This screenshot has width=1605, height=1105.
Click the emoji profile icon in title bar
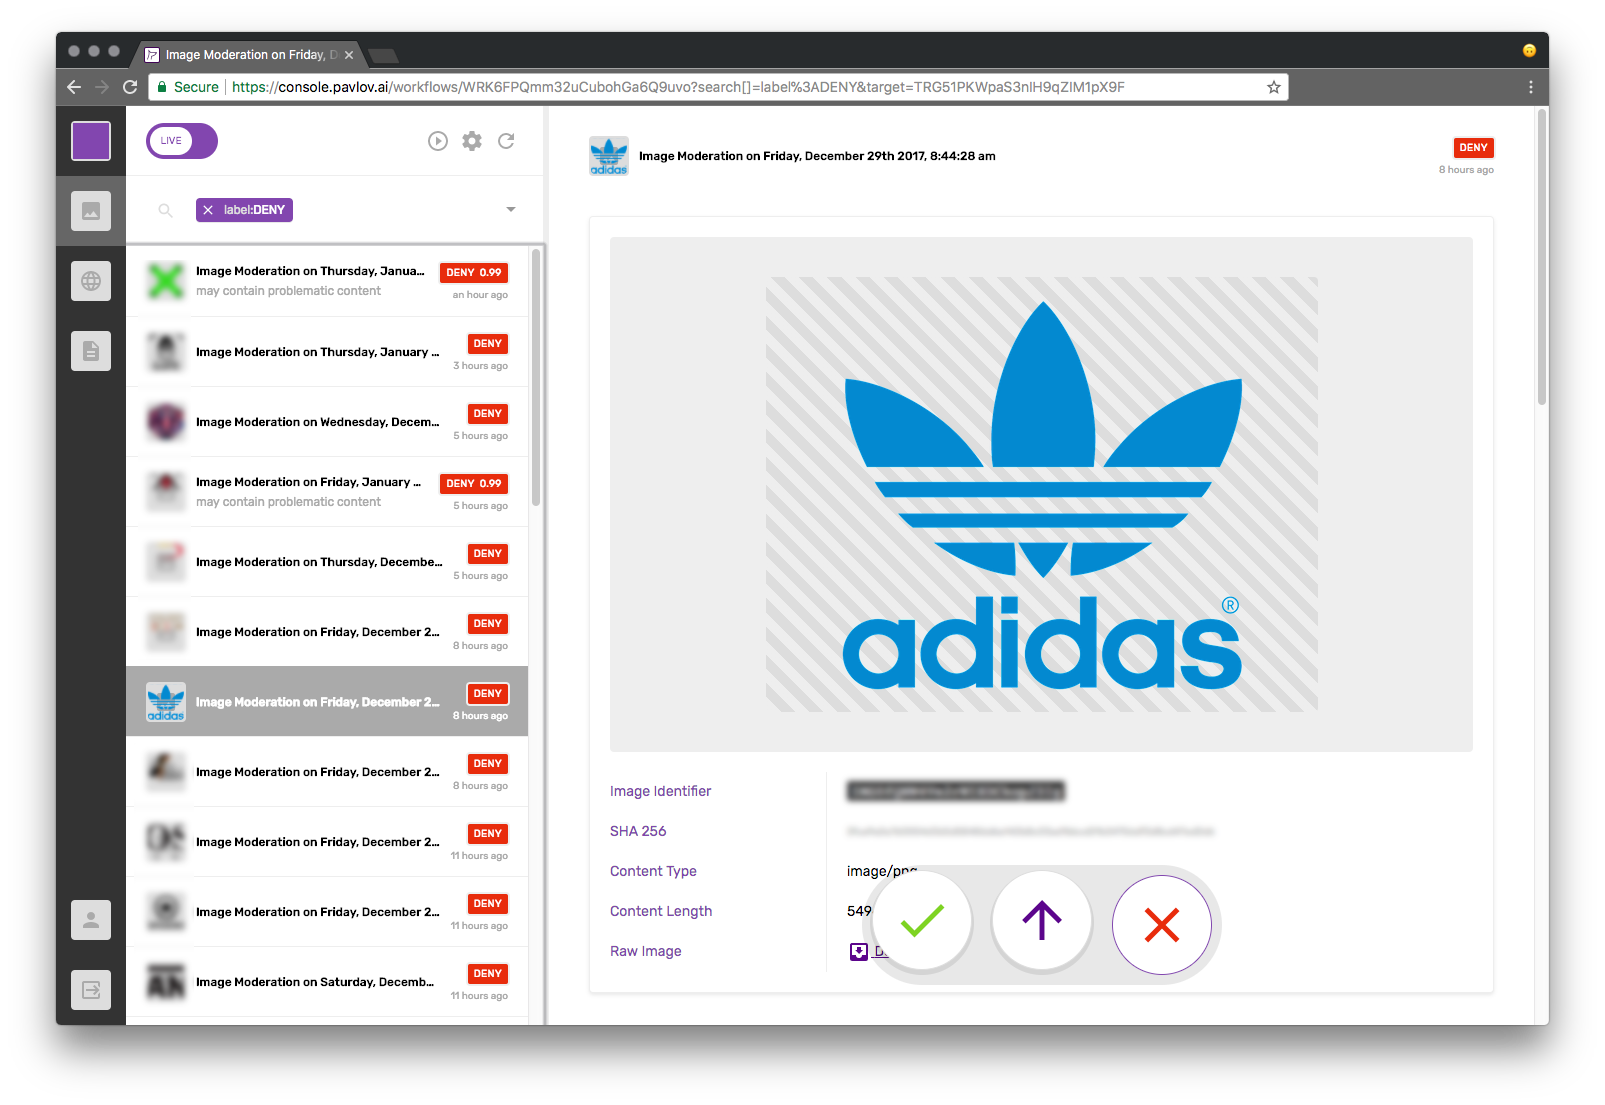(1529, 51)
